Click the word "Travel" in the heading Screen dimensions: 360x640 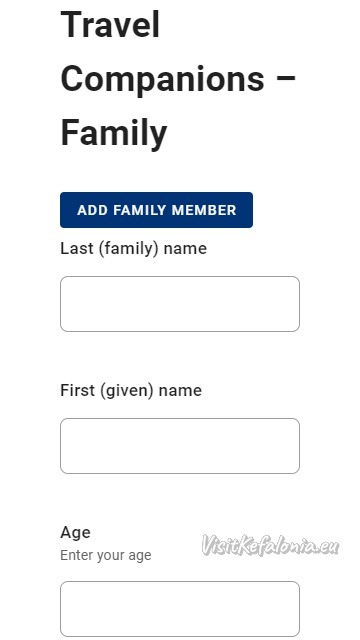110,24
